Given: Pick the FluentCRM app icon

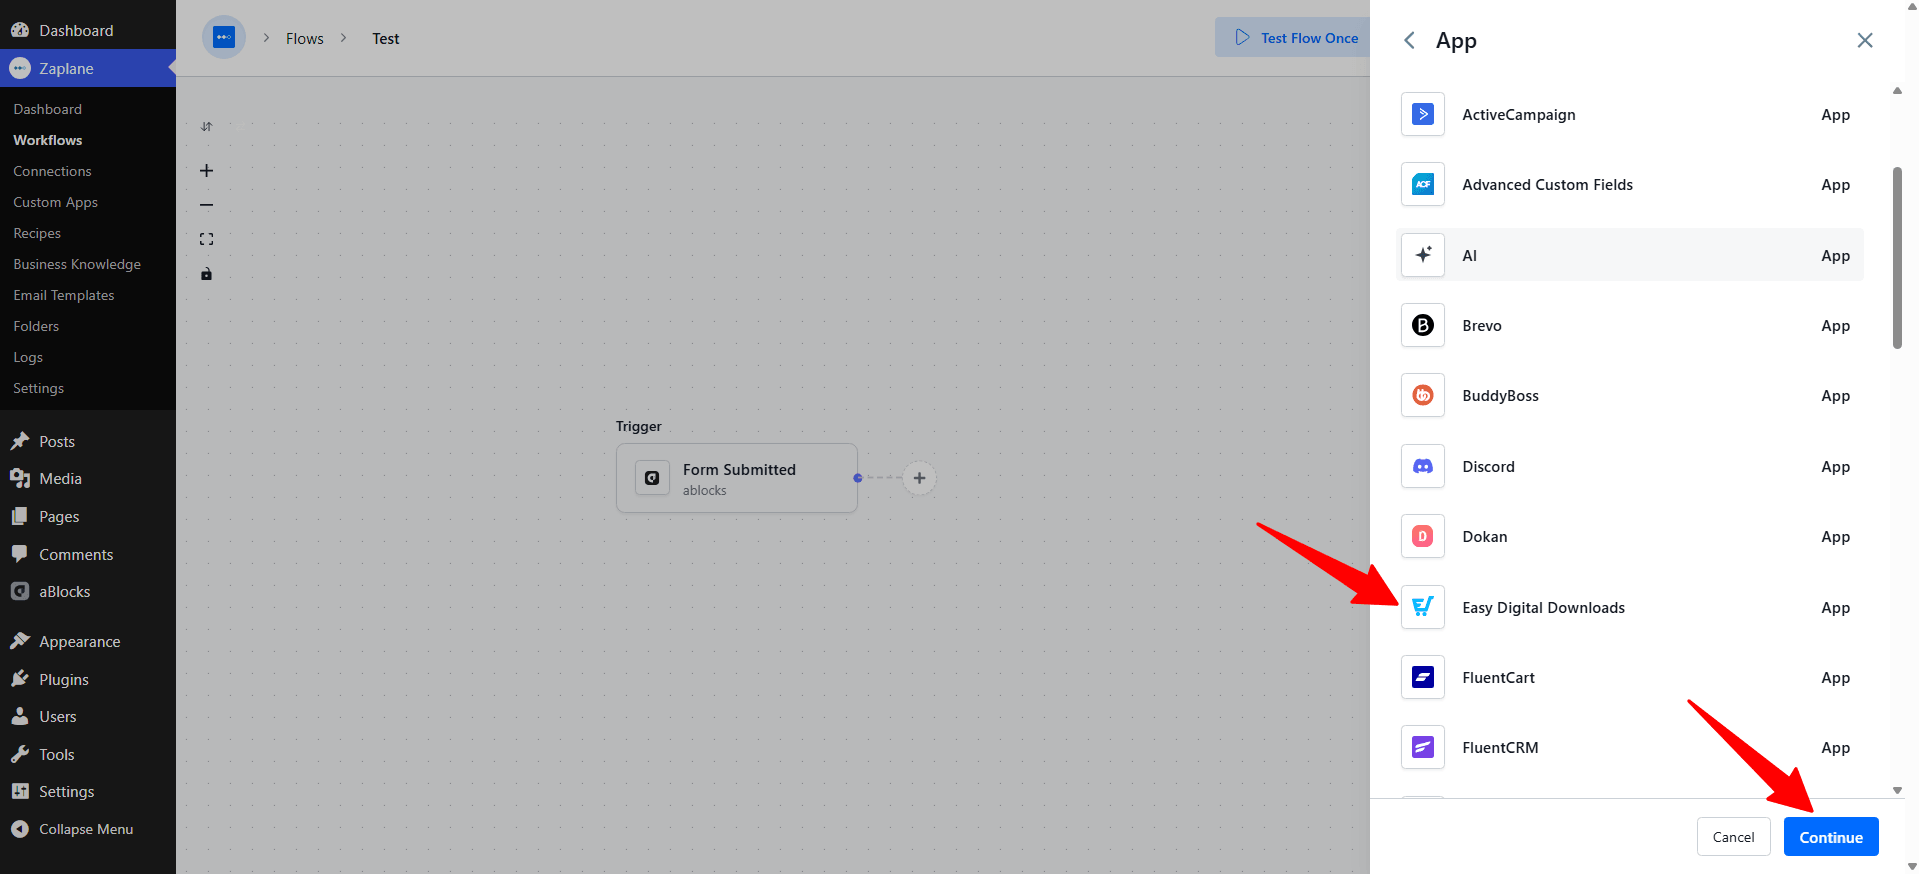Looking at the screenshot, I should click(x=1423, y=748).
